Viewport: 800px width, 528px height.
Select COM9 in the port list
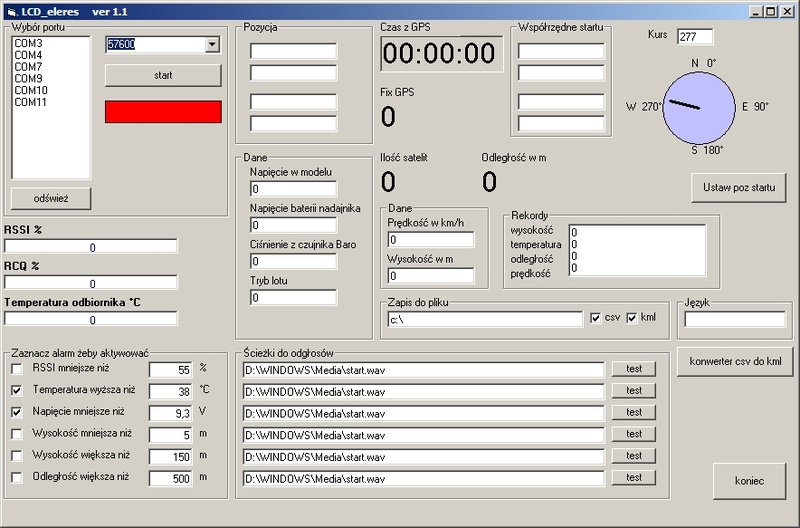29,79
